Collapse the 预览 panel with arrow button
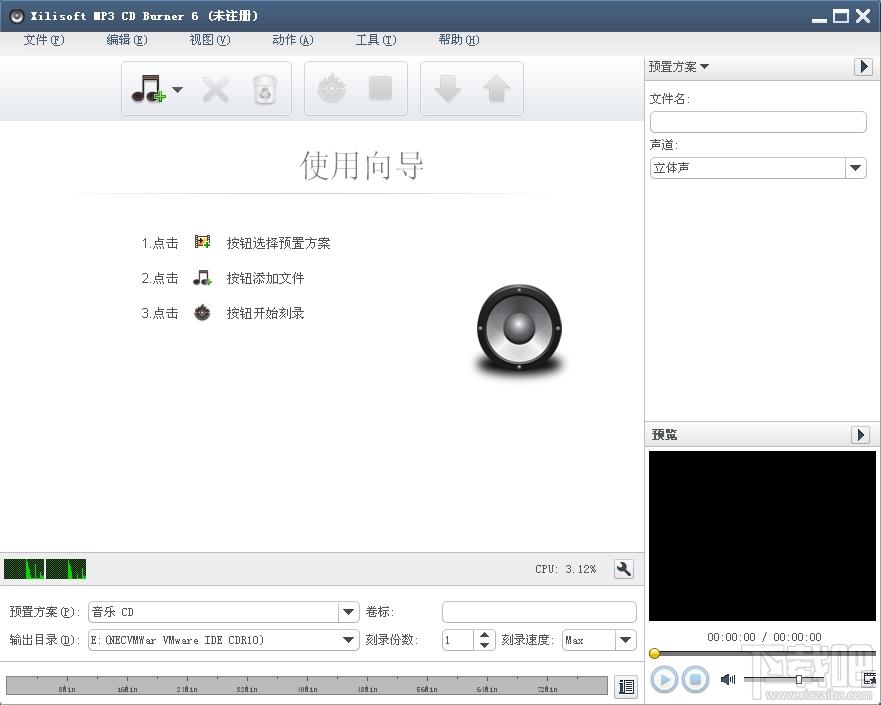 click(860, 435)
